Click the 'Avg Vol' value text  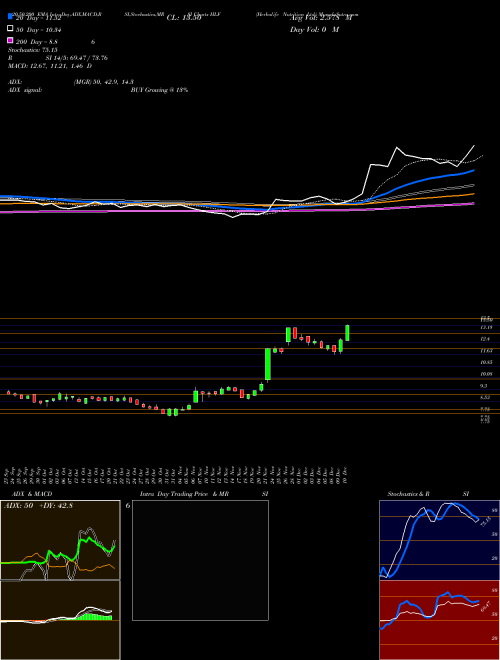pos(320,18)
